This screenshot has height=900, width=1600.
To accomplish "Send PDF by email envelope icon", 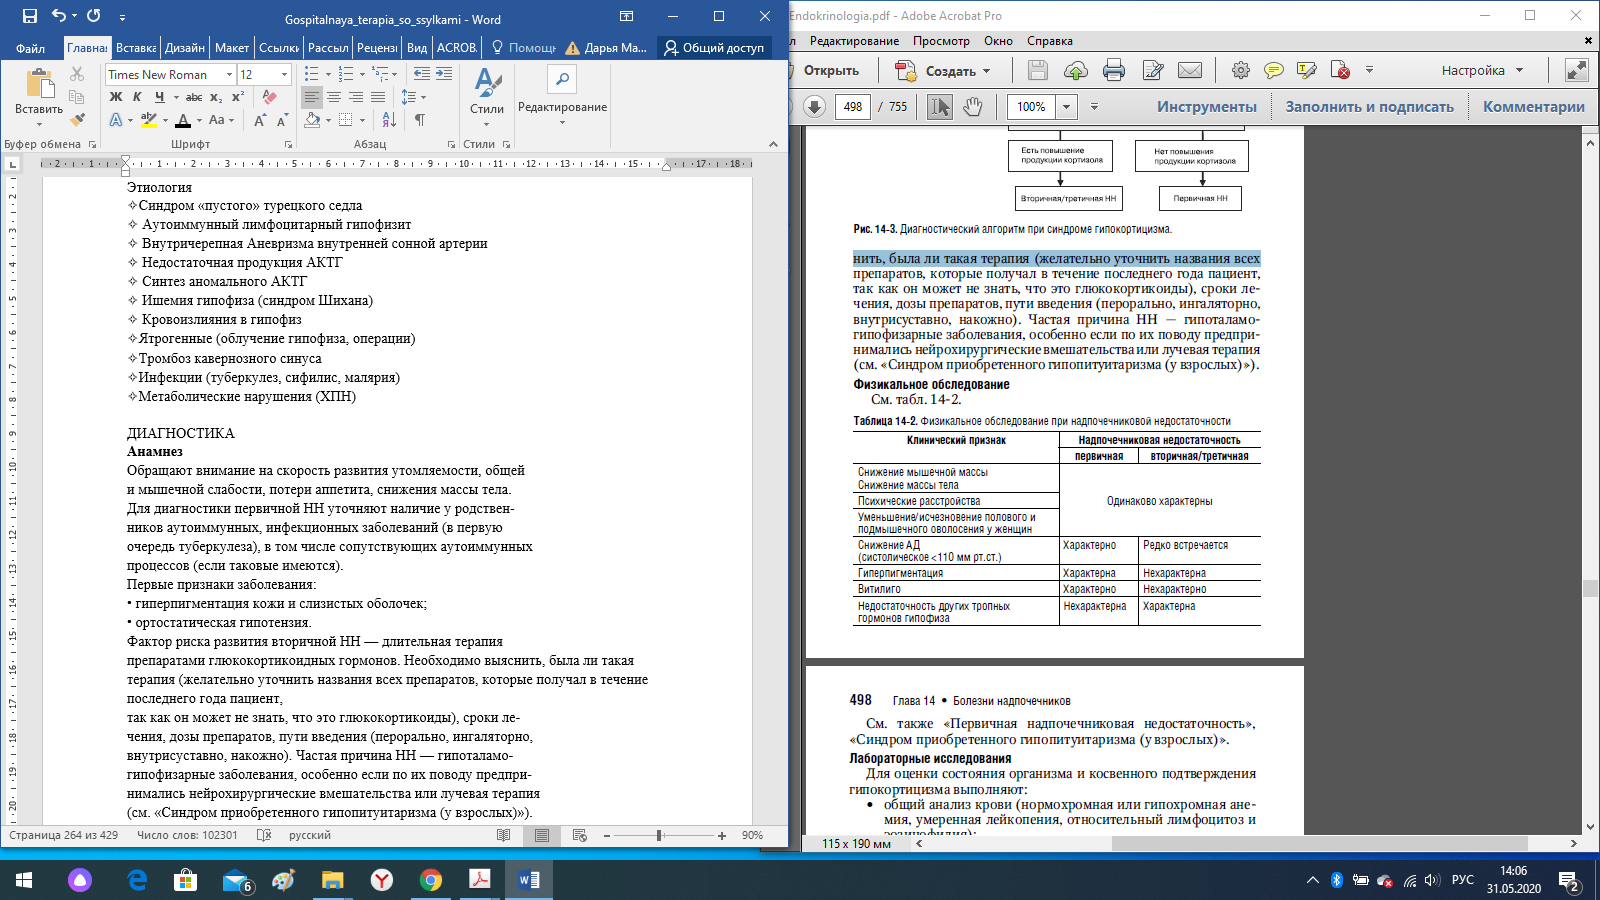I will point(1190,70).
